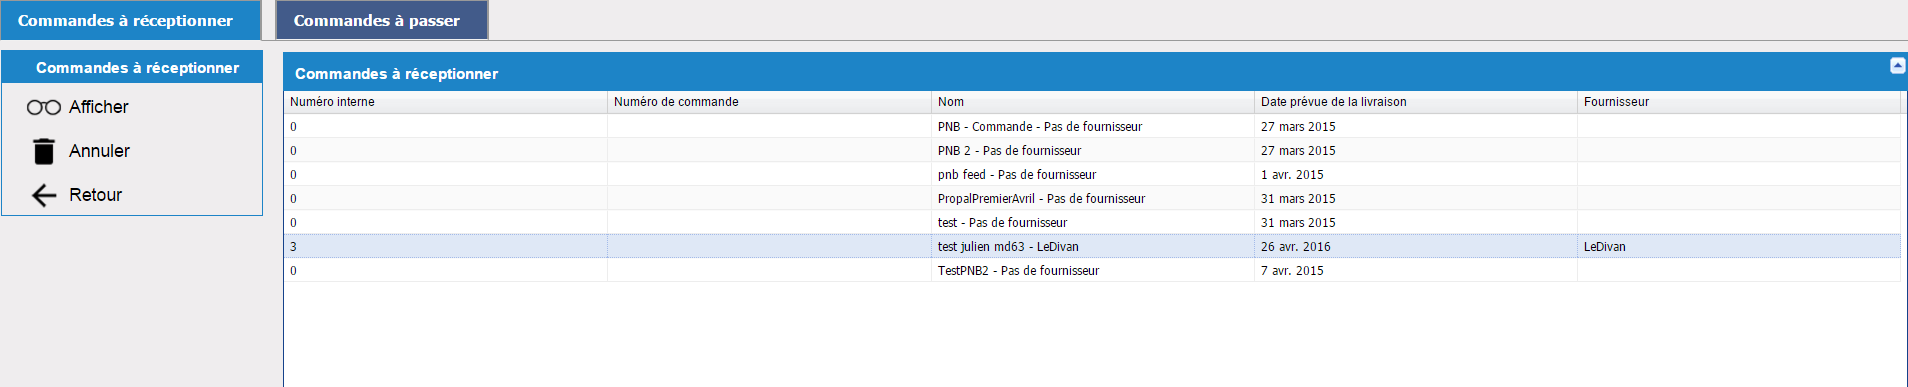This screenshot has height=387, width=1908.
Task: Click the trash can Annuler icon
Action: click(x=44, y=151)
